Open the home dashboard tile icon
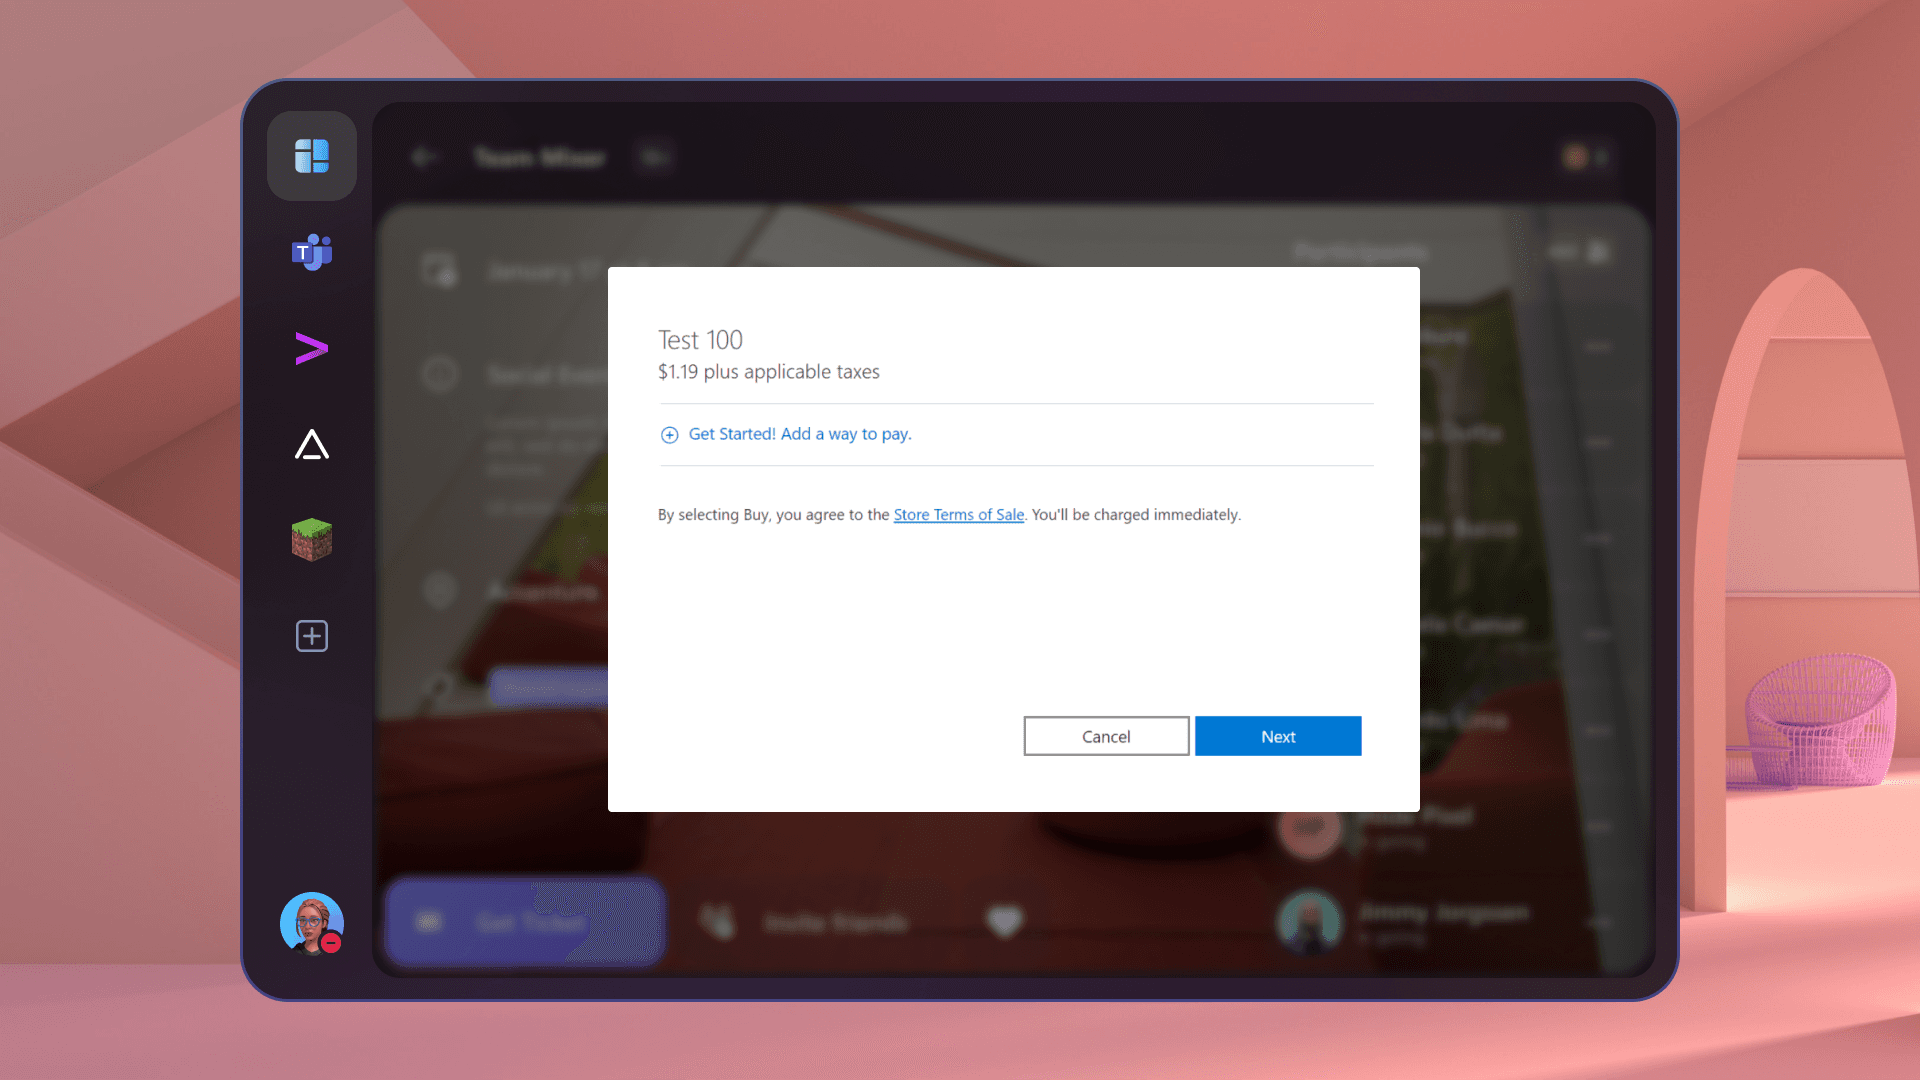Viewport: 1920px width, 1081px height. pos(311,156)
